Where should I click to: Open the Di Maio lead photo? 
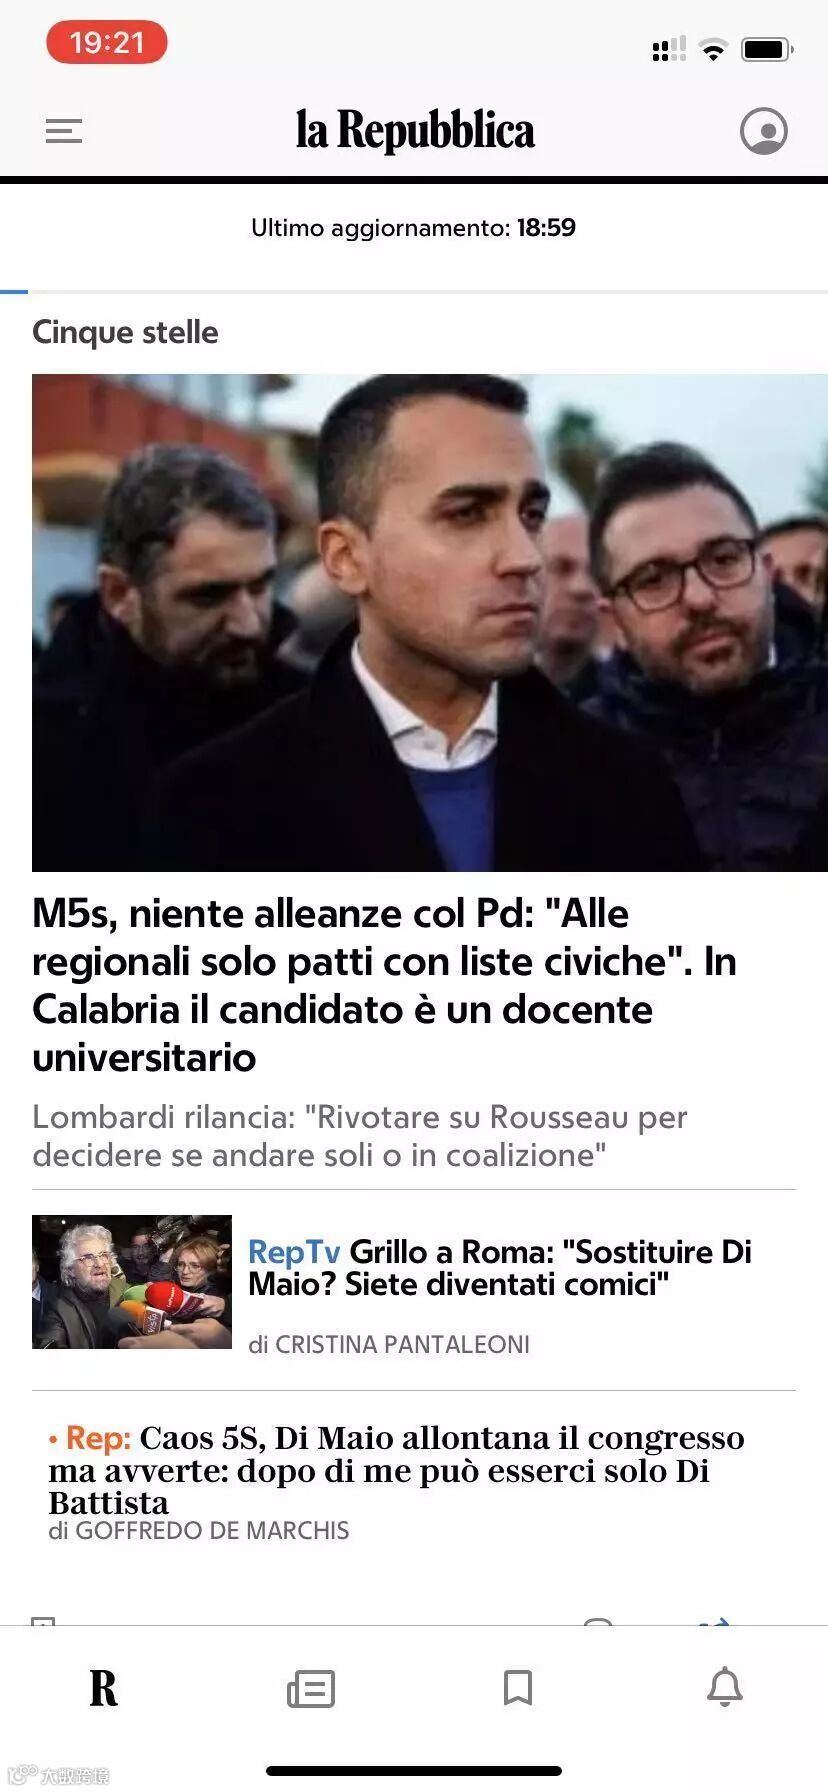pyautogui.click(x=430, y=623)
